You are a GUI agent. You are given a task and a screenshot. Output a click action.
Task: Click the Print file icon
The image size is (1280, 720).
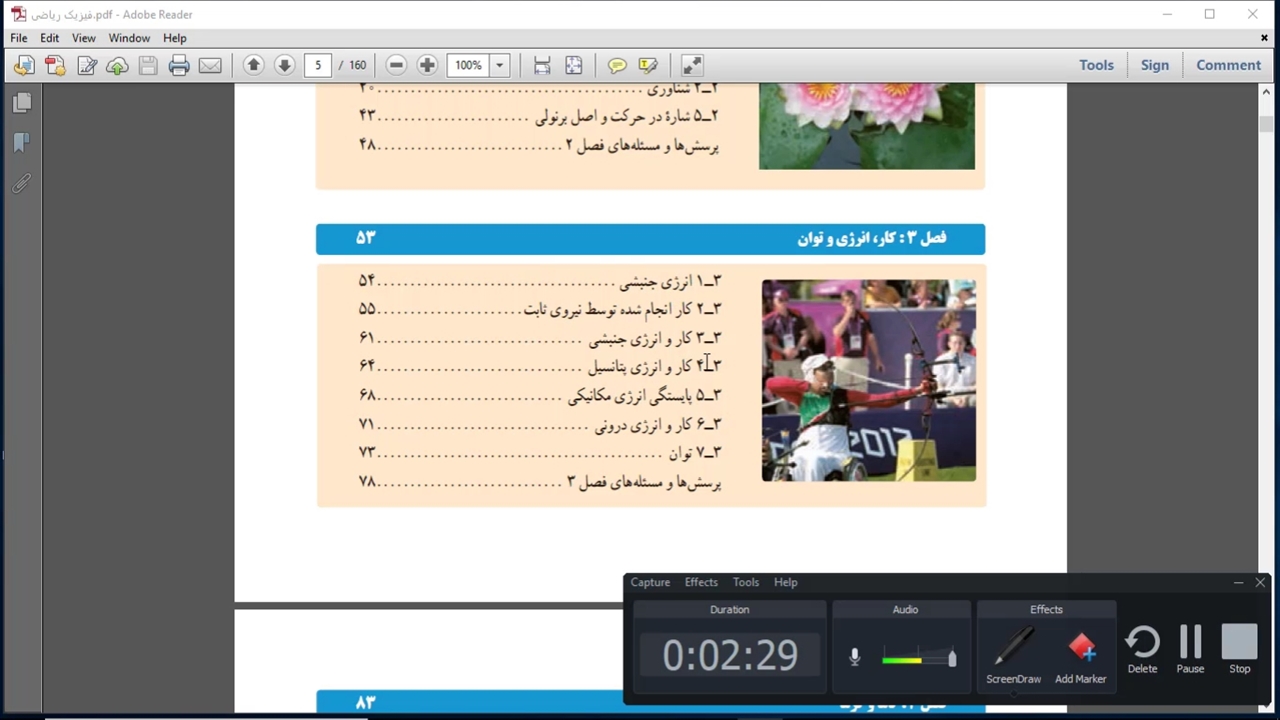179,66
